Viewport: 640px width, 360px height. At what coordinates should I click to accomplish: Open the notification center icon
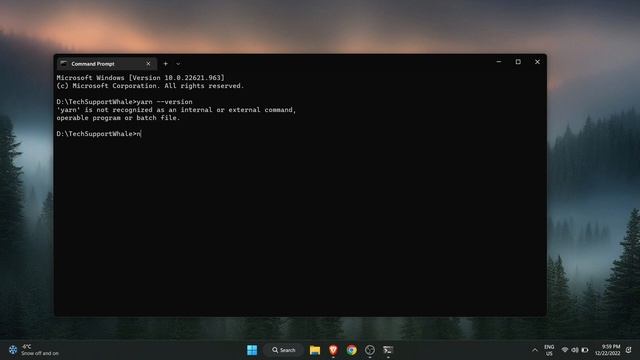[x=629, y=350]
